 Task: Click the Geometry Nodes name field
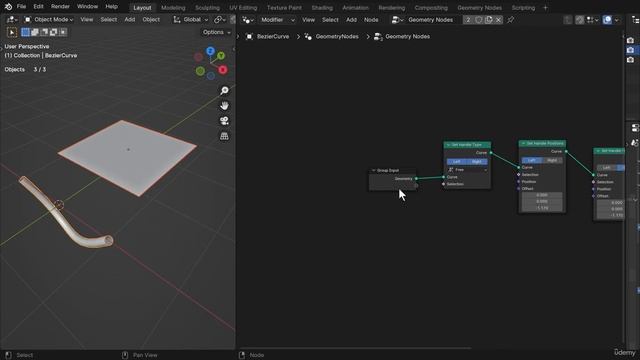[x=430, y=20]
